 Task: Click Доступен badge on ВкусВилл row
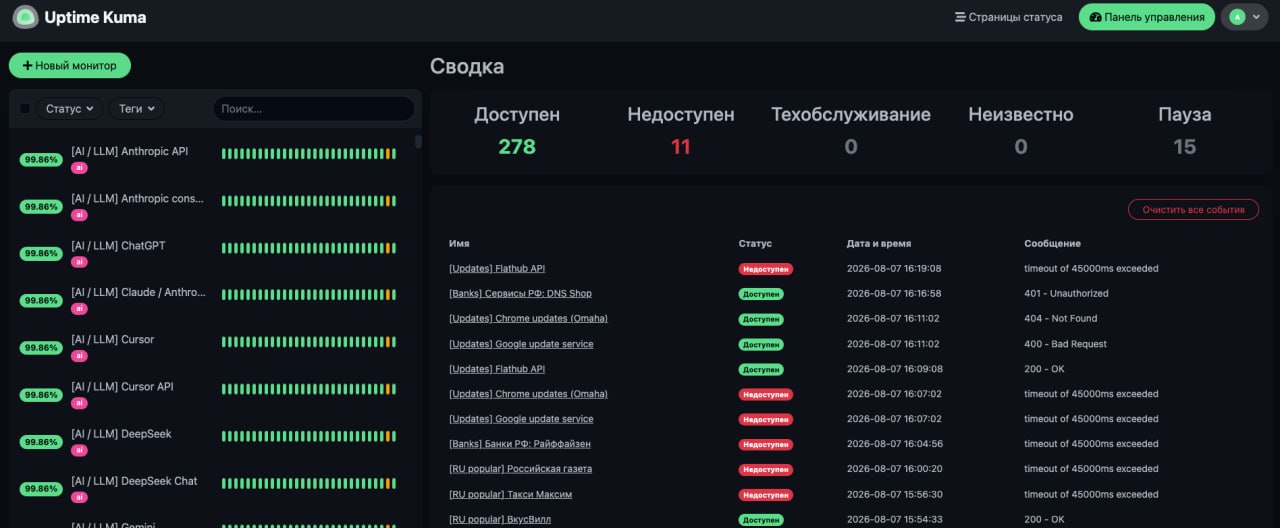coord(761,520)
